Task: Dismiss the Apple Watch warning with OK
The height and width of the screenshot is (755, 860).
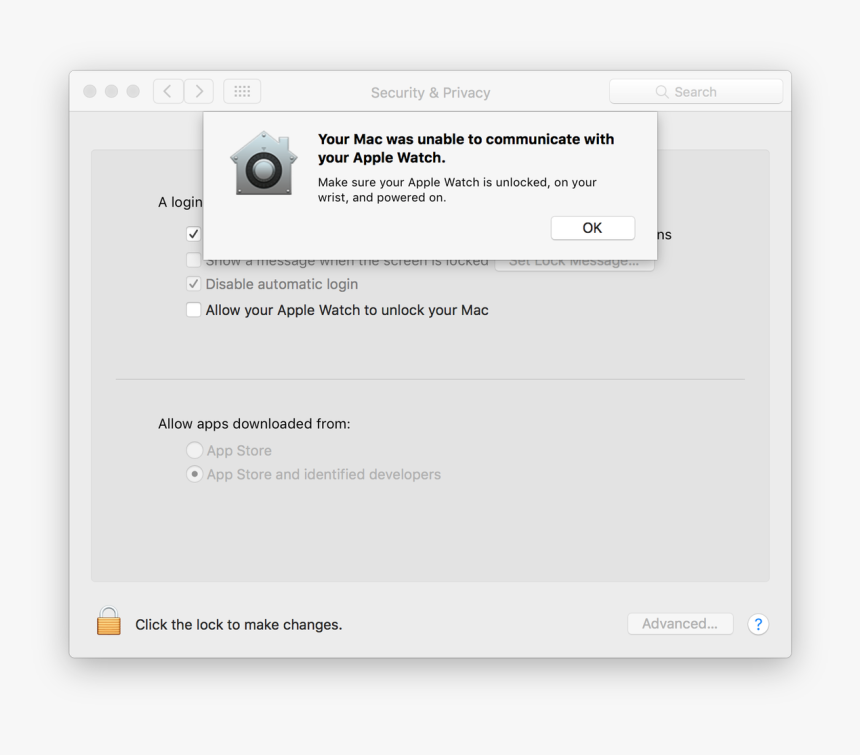Action: [x=592, y=227]
